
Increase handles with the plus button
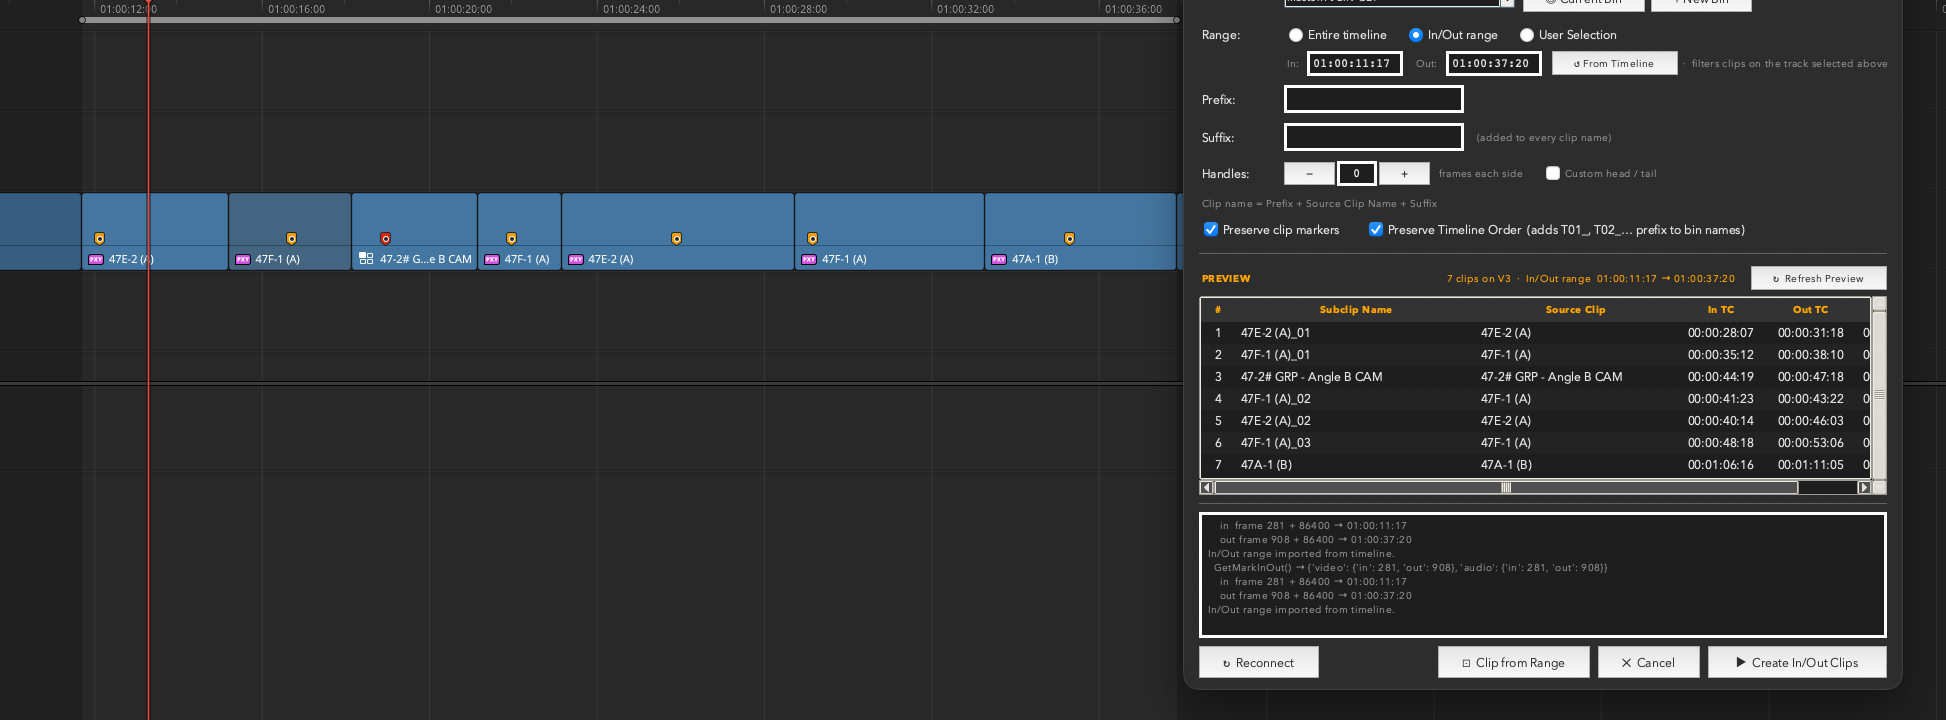tap(1404, 173)
